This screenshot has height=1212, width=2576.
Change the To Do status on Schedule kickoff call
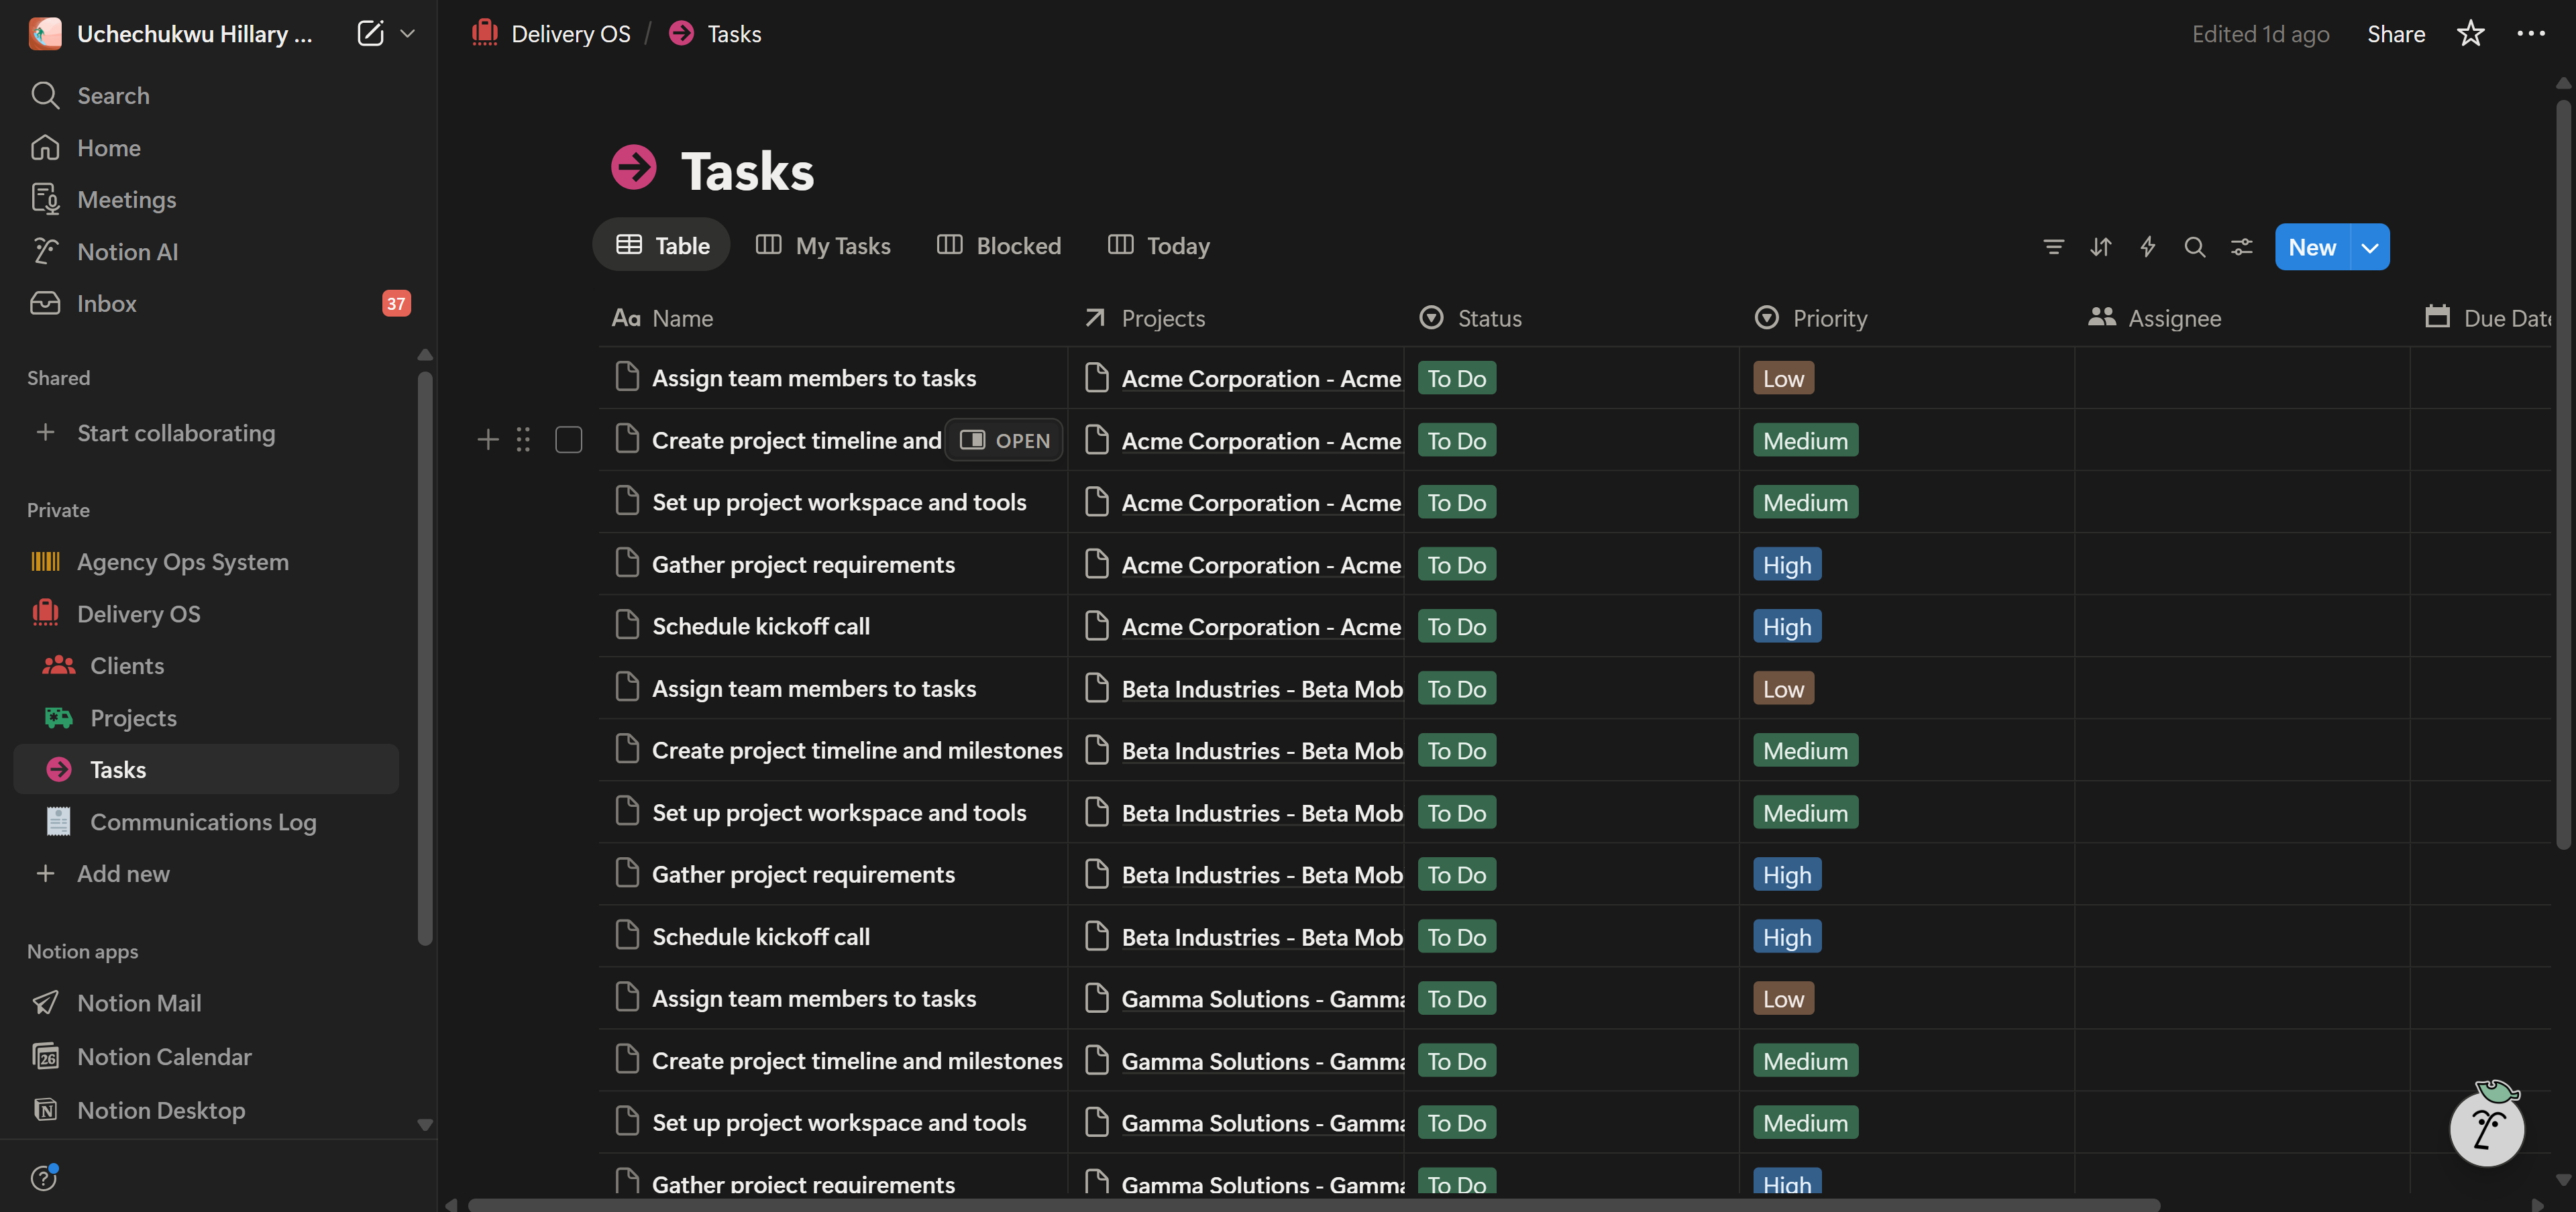pos(1456,625)
